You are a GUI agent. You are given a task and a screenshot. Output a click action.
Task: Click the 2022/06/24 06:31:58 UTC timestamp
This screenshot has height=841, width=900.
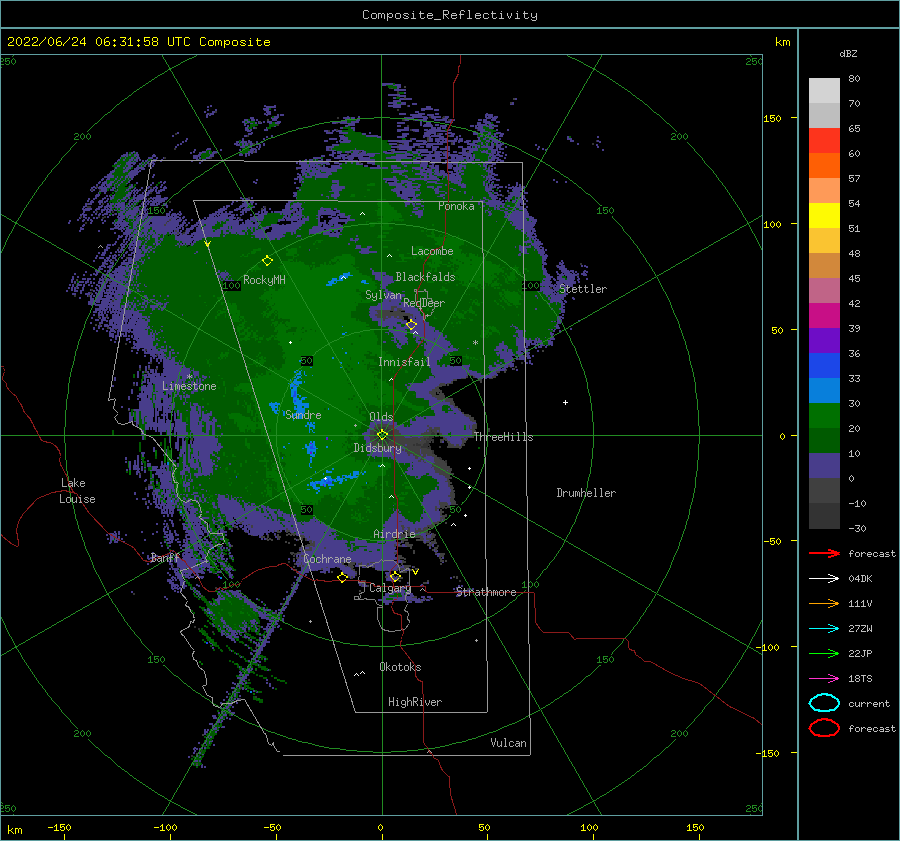(99, 42)
